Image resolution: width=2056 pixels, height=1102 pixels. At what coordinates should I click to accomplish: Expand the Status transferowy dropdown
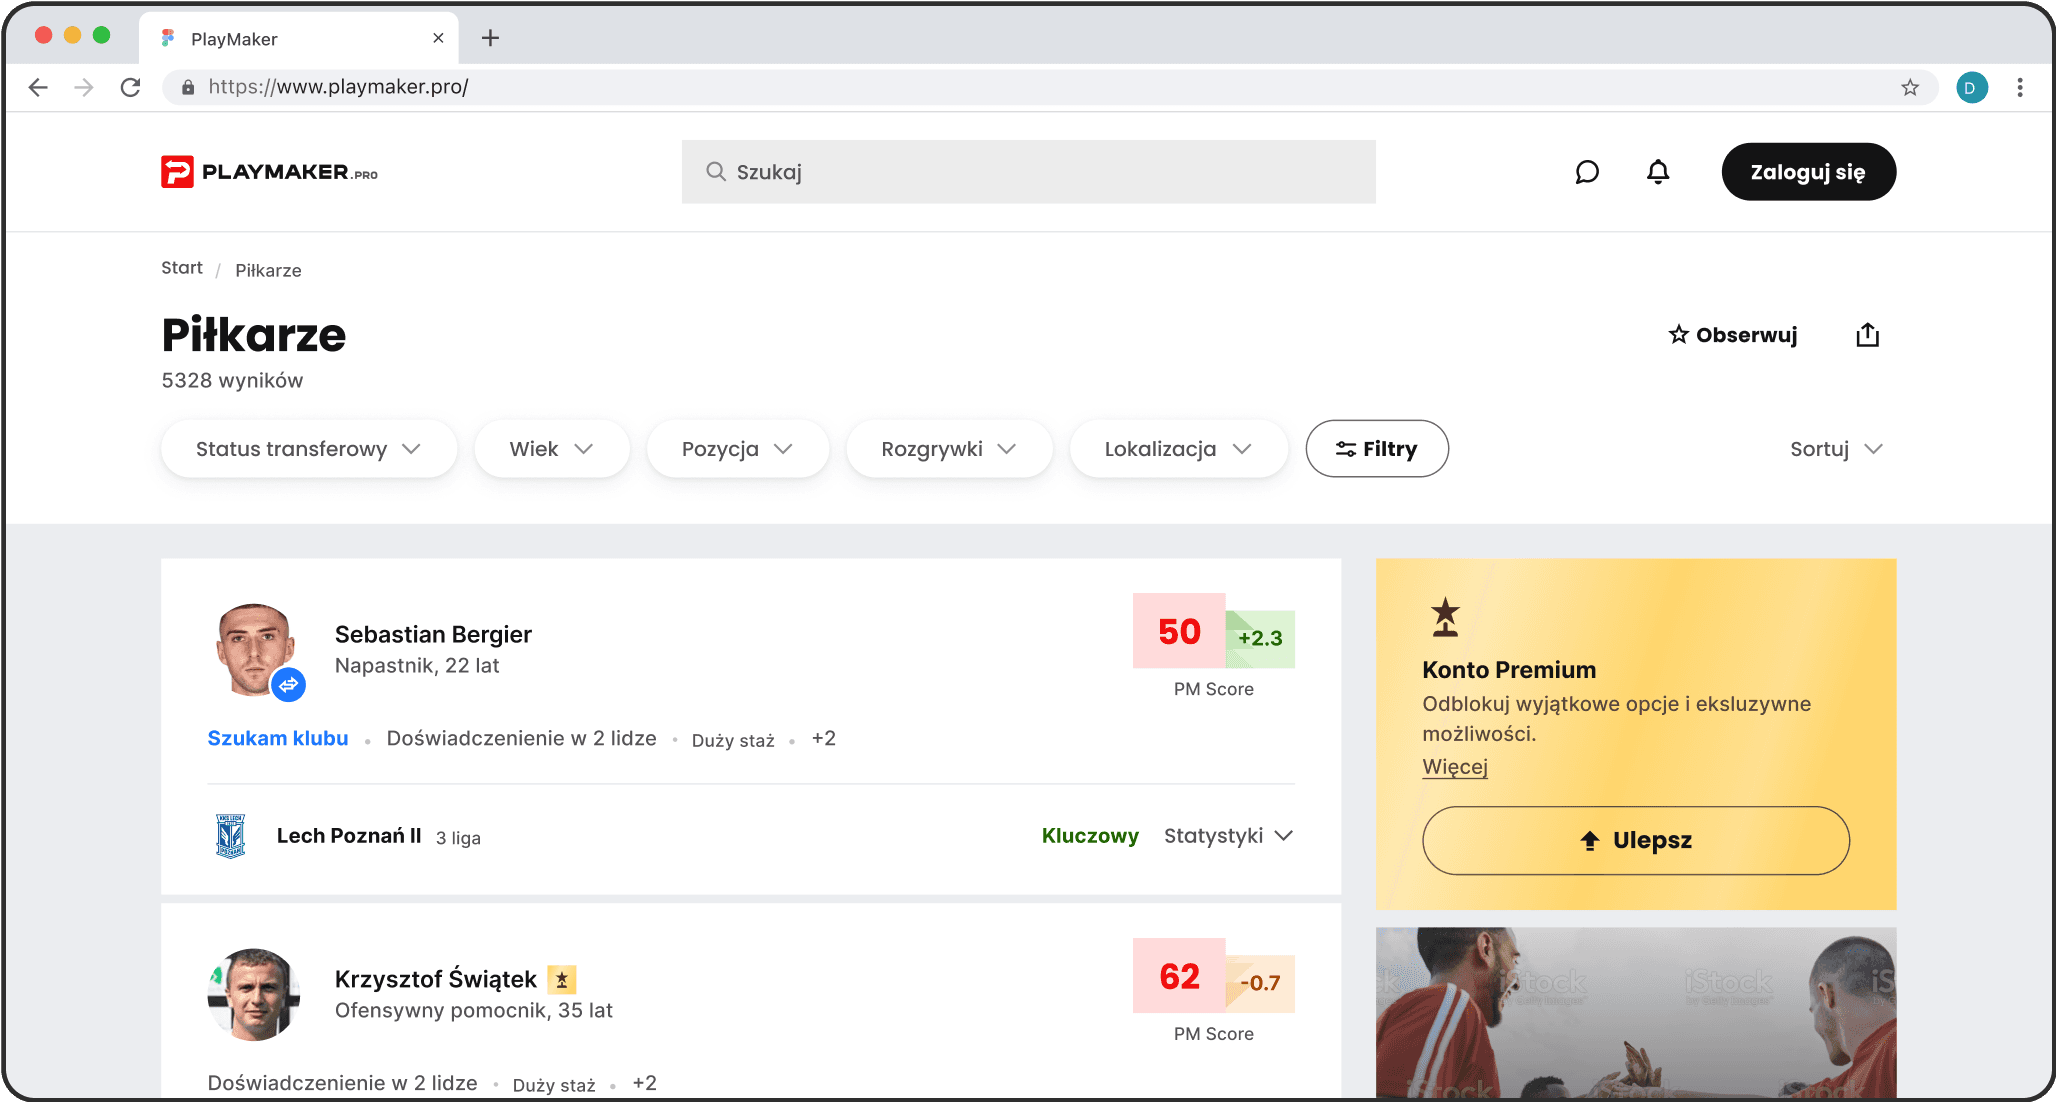pyautogui.click(x=308, y=449)
